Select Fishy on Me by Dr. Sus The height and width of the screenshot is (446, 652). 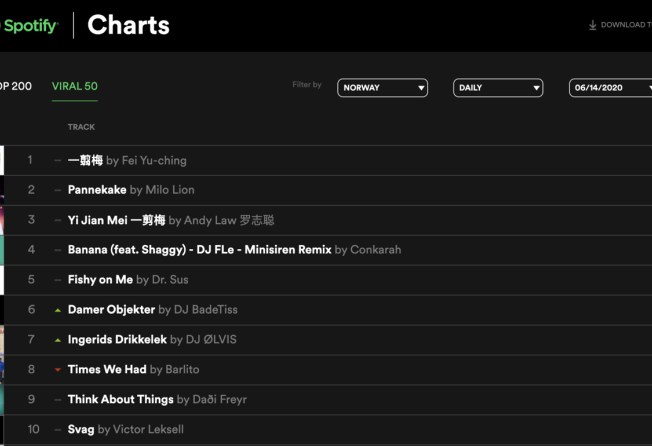tap(100, 280)
